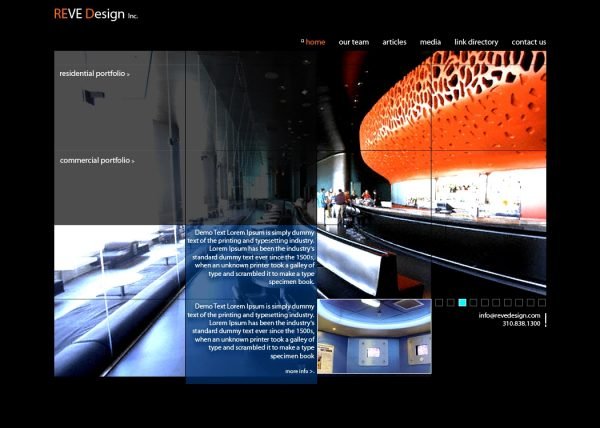
Task: Click the info@revedesign.com email address
Action: pos(509,316)
